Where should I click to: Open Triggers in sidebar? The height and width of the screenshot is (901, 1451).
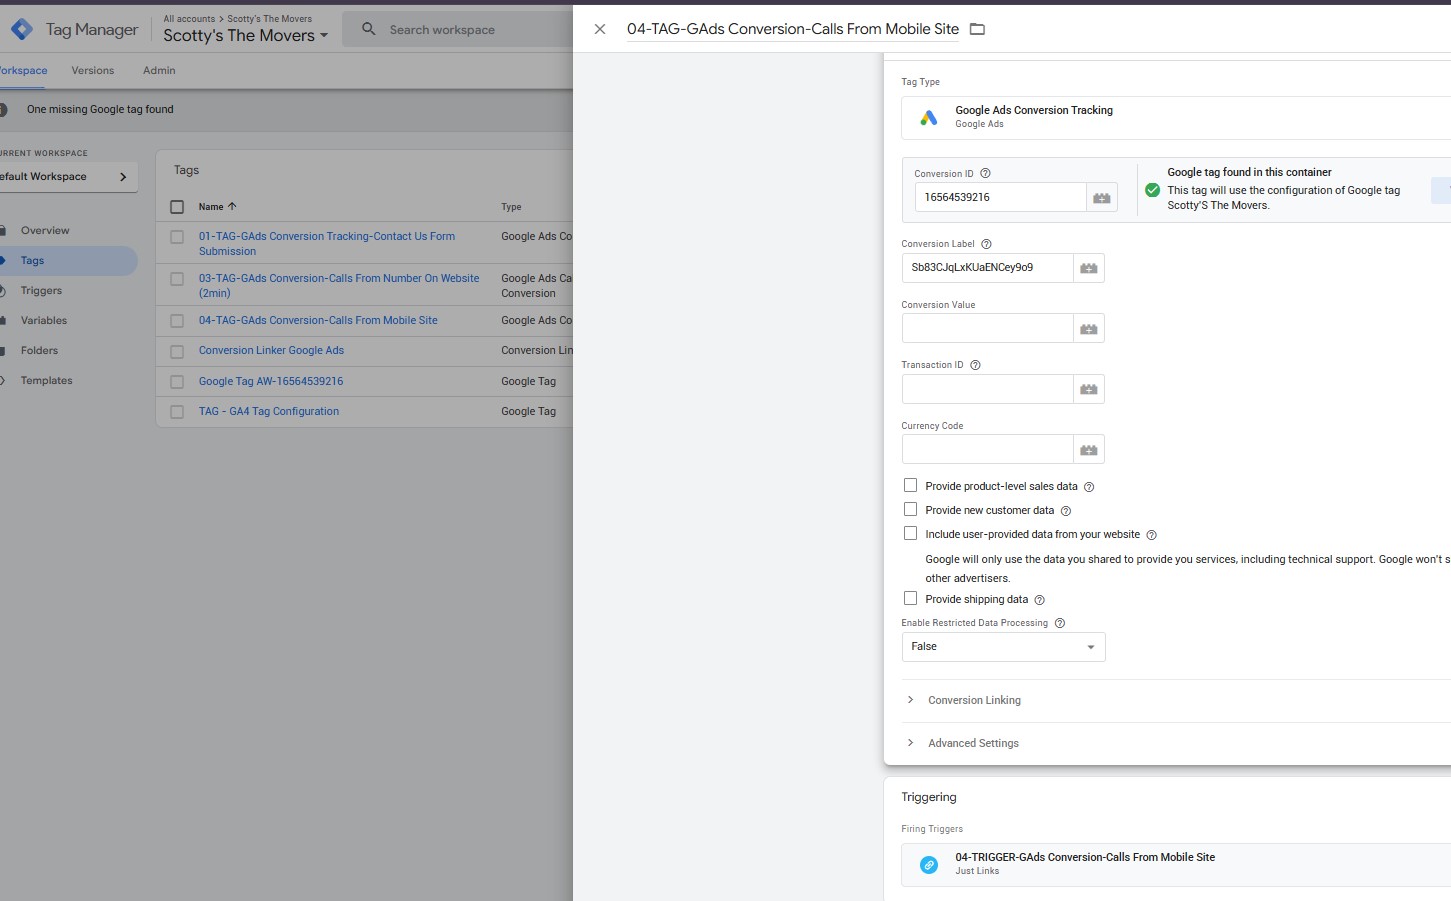(x=41, y=291)
